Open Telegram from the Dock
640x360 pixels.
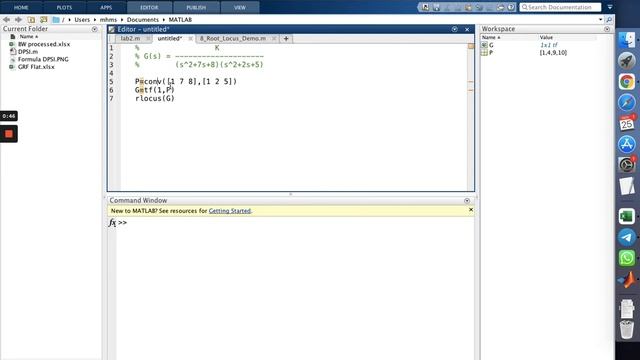point(627,237)
